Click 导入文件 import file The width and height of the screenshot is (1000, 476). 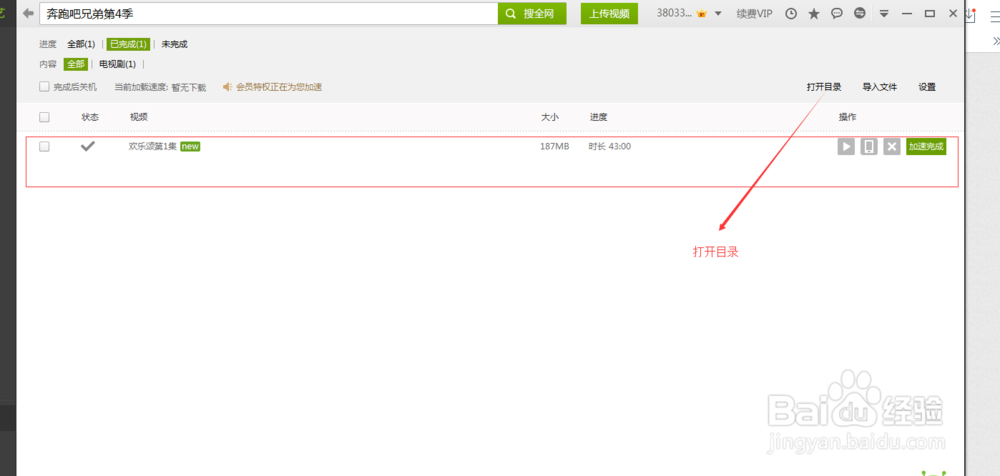(879, 87)
